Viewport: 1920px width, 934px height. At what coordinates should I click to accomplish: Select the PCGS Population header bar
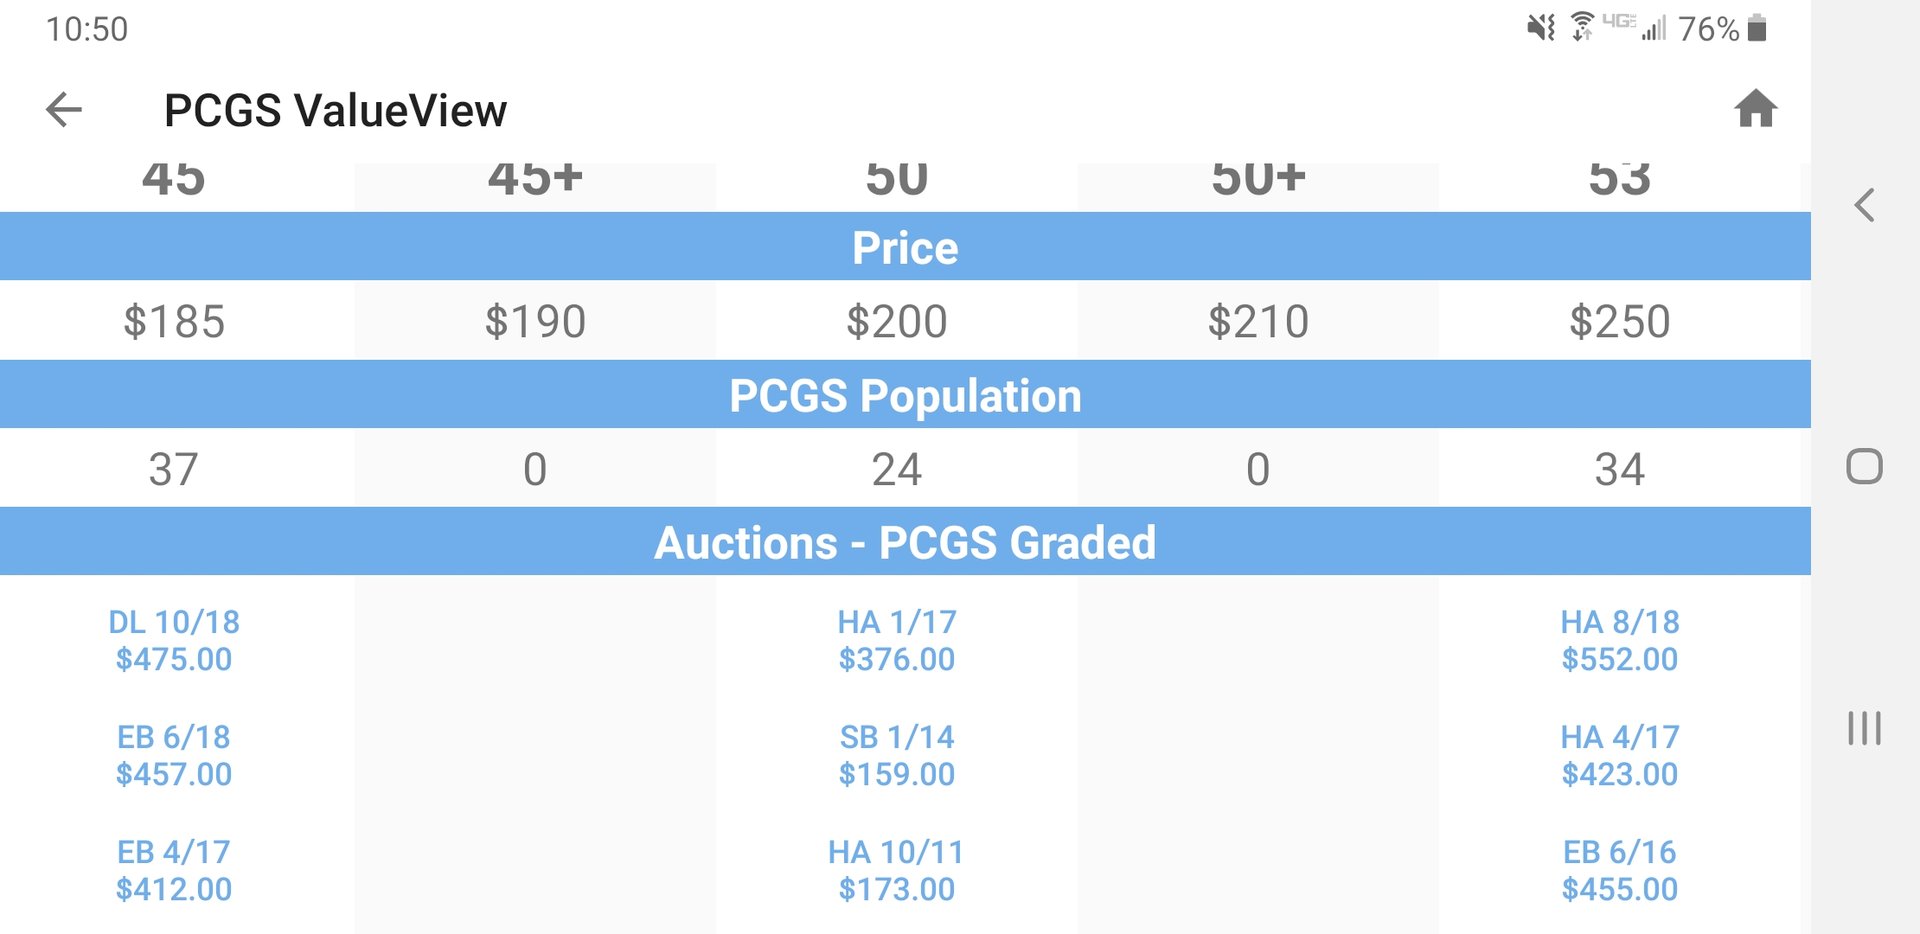(905, 395)
